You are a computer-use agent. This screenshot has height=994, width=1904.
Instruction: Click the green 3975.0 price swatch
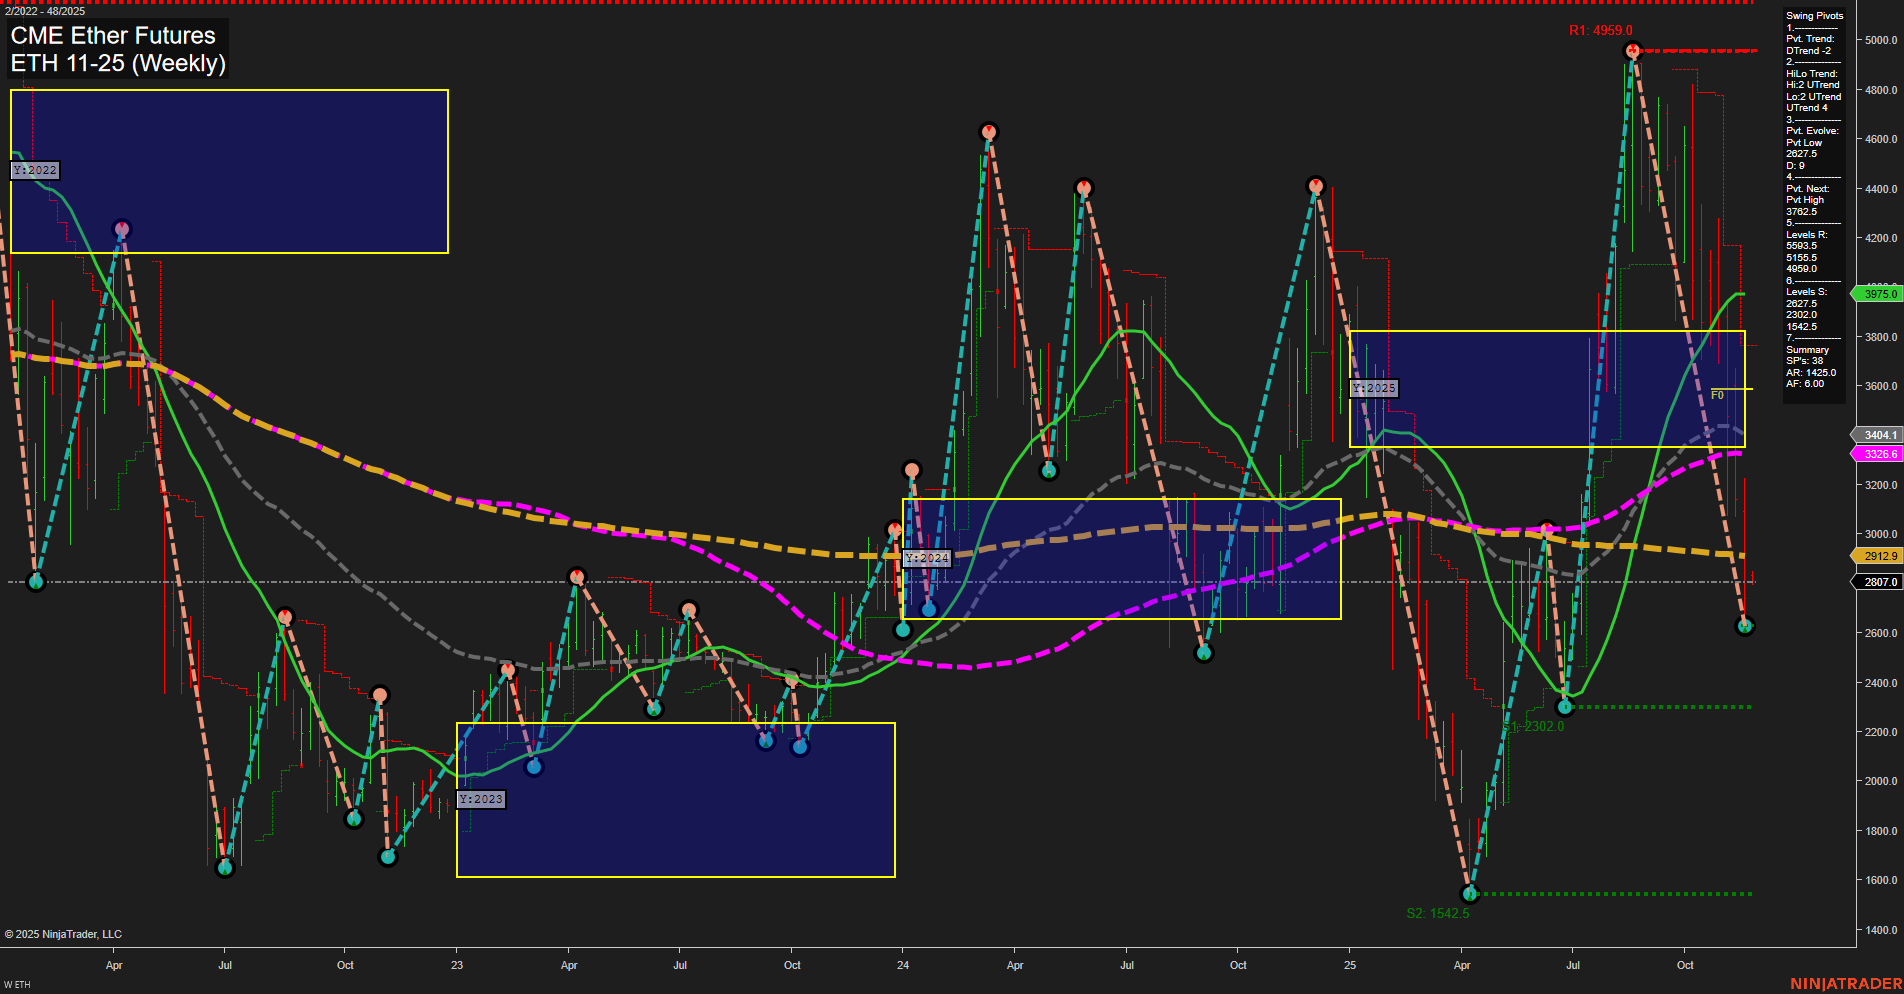1877,294
